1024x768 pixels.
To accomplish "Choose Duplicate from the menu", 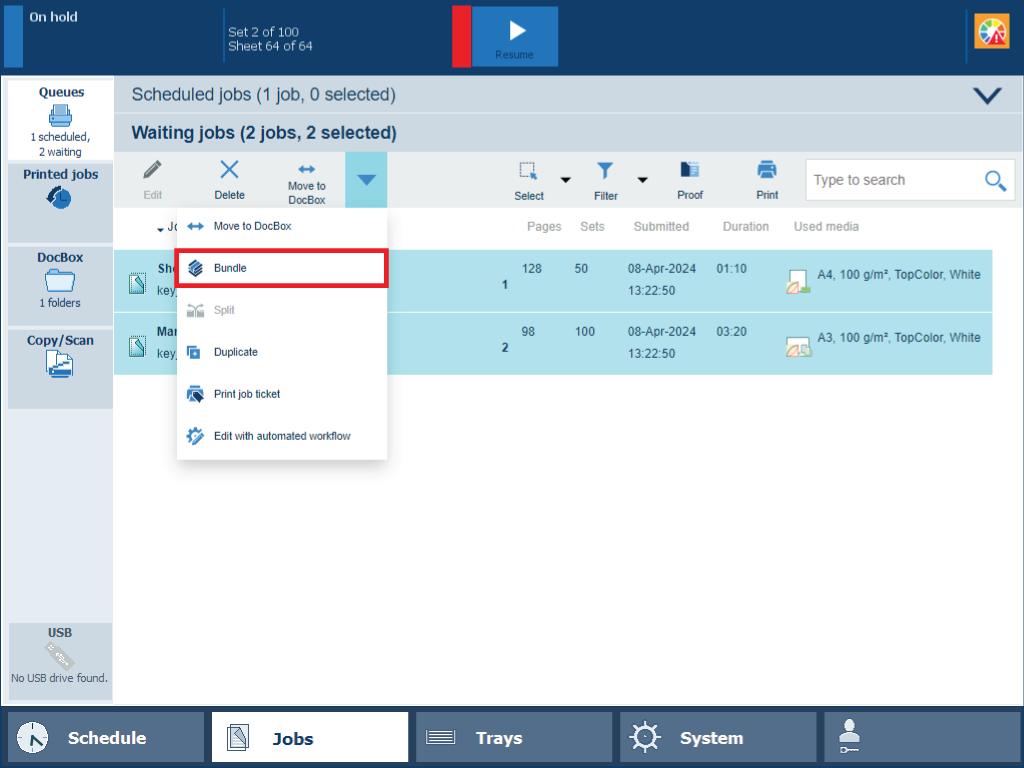I will point(281,352).
